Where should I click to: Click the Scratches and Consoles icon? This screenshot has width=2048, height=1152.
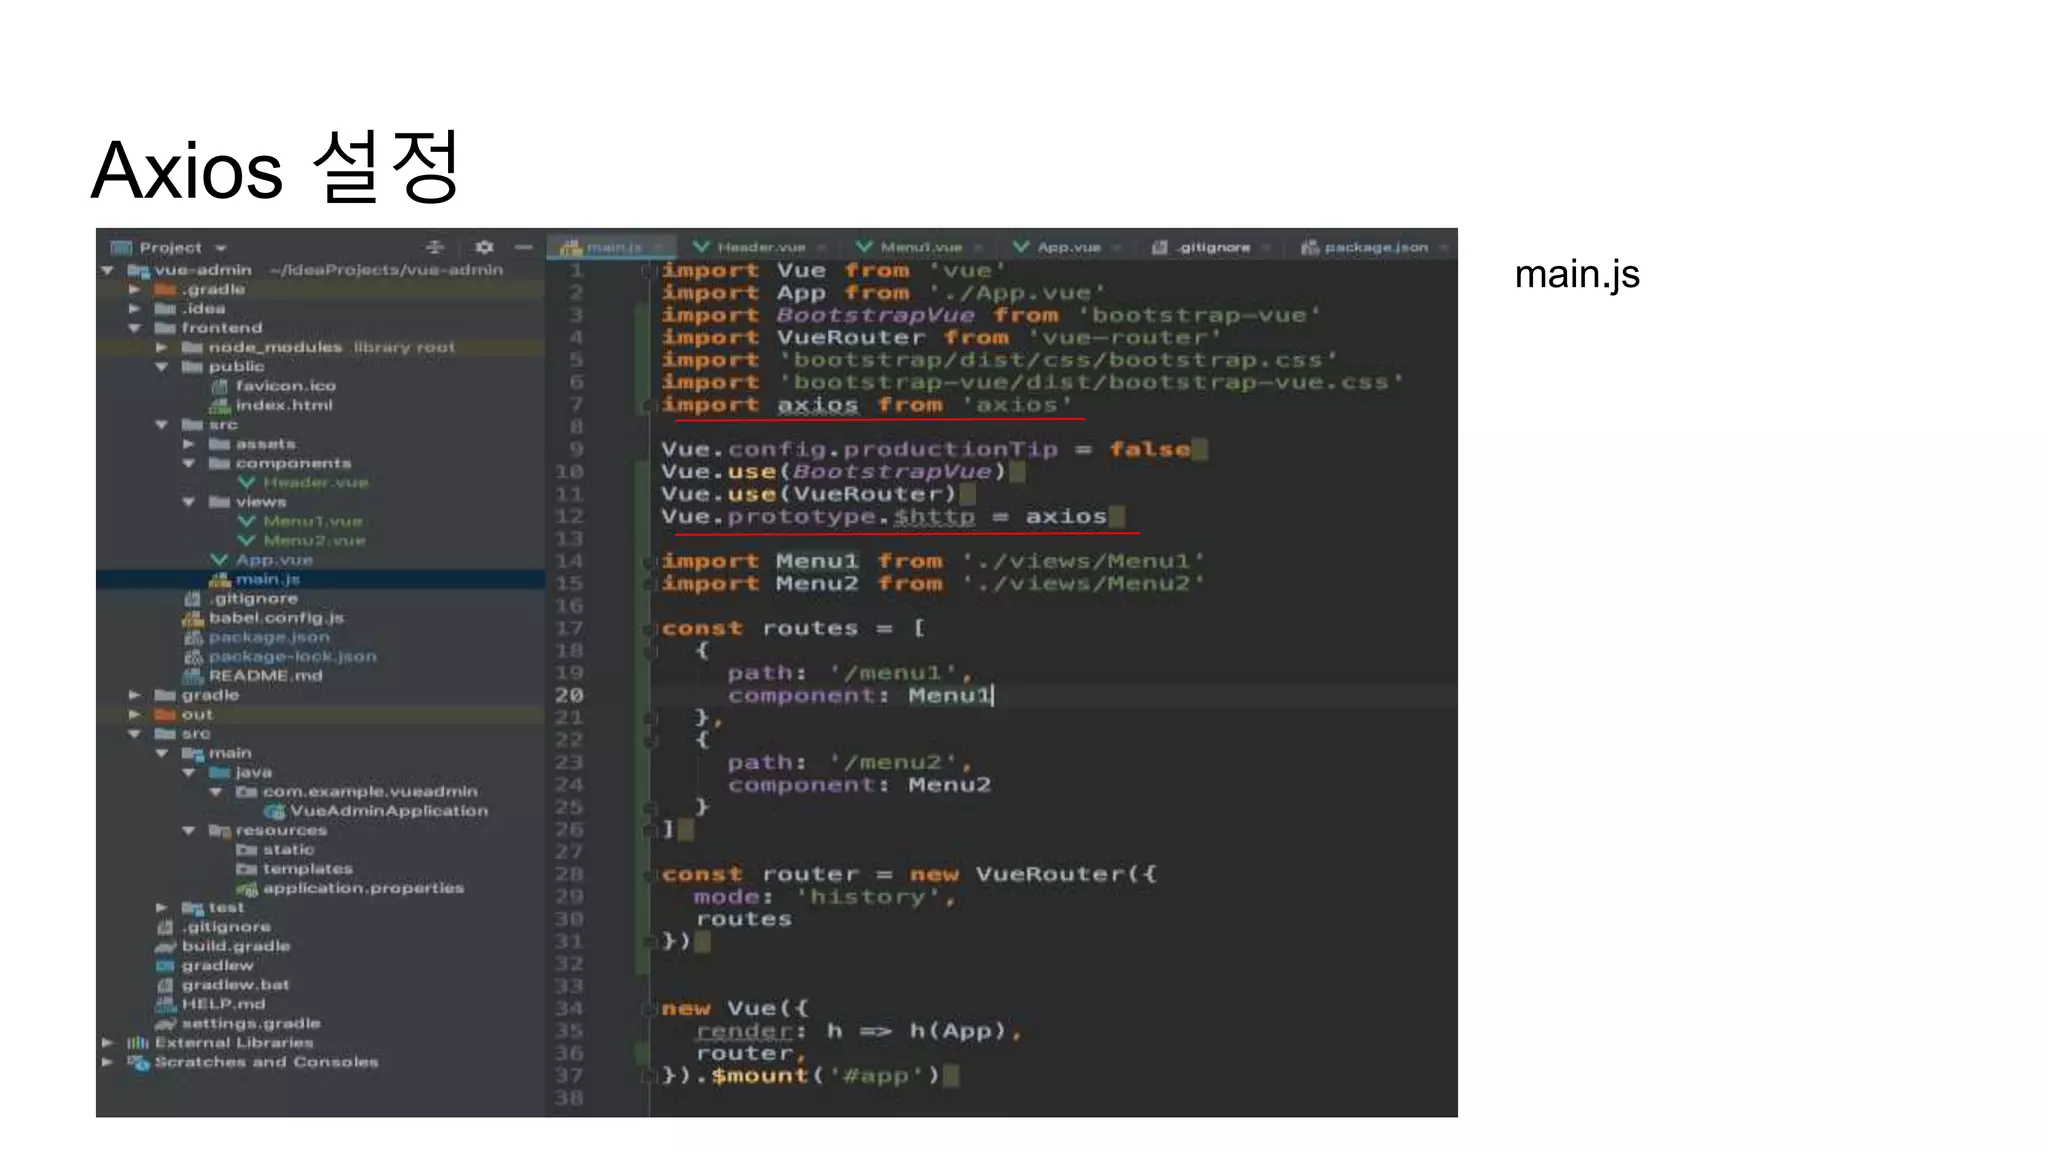point(138,1062)
